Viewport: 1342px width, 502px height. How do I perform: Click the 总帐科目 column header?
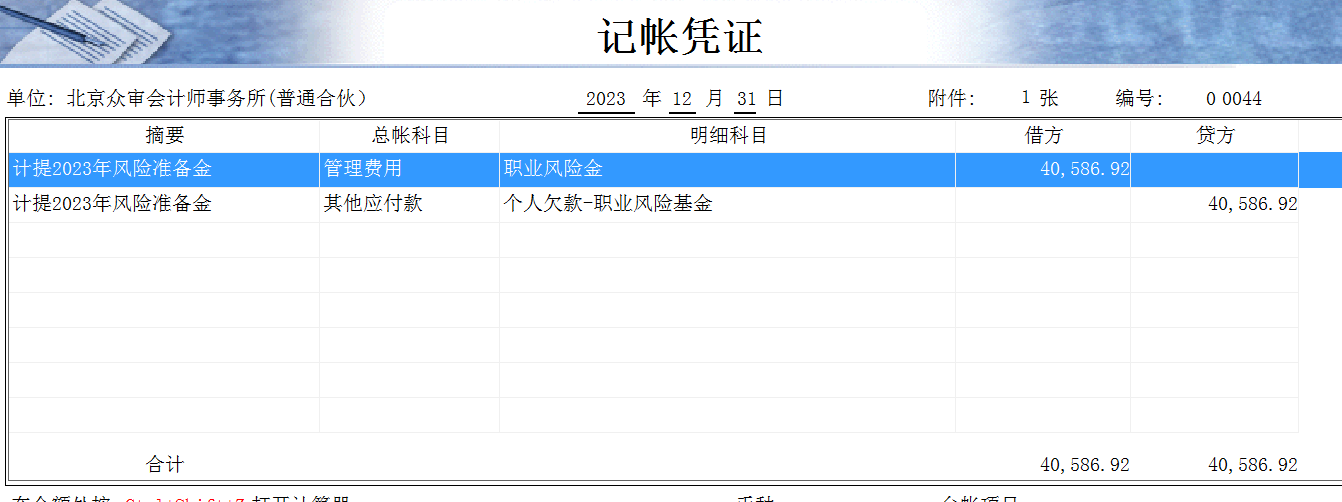pos(410,136)
